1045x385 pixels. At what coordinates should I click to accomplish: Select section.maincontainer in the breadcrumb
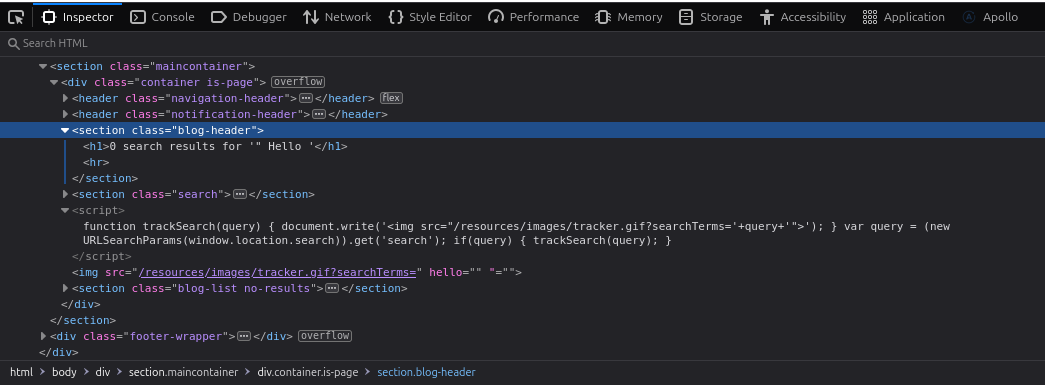click(183, 372)
